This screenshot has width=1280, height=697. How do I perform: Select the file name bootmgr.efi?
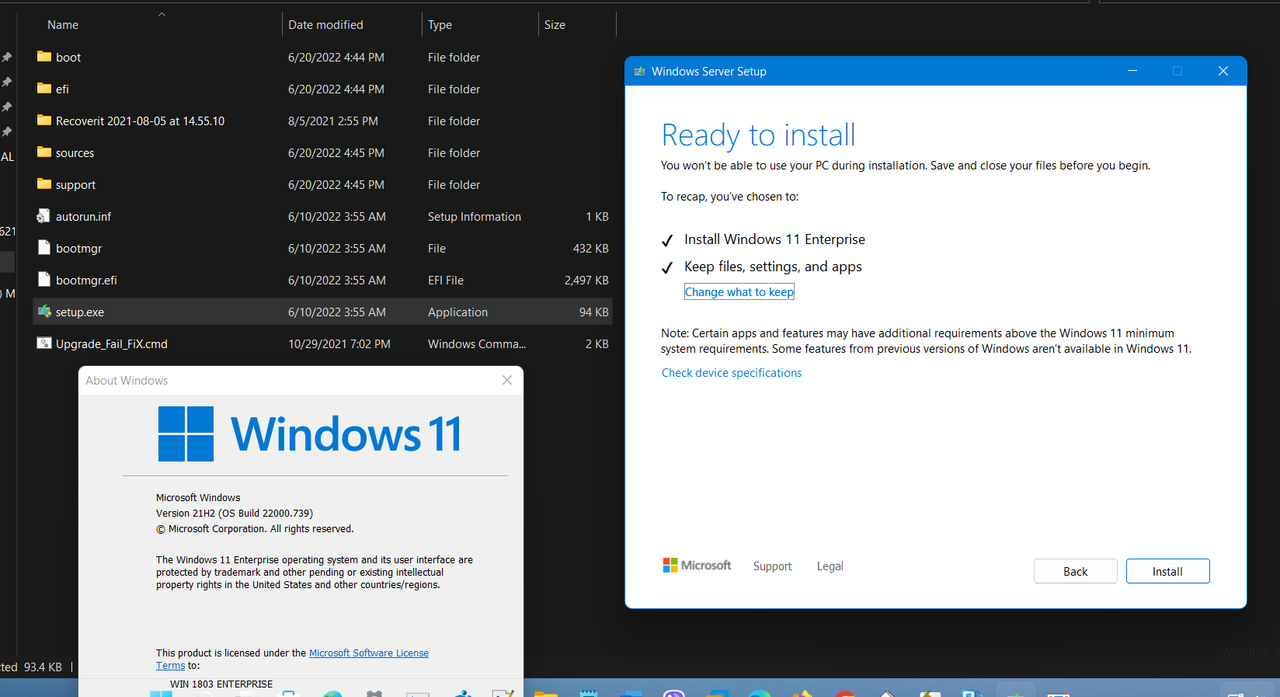pos(86,280)
